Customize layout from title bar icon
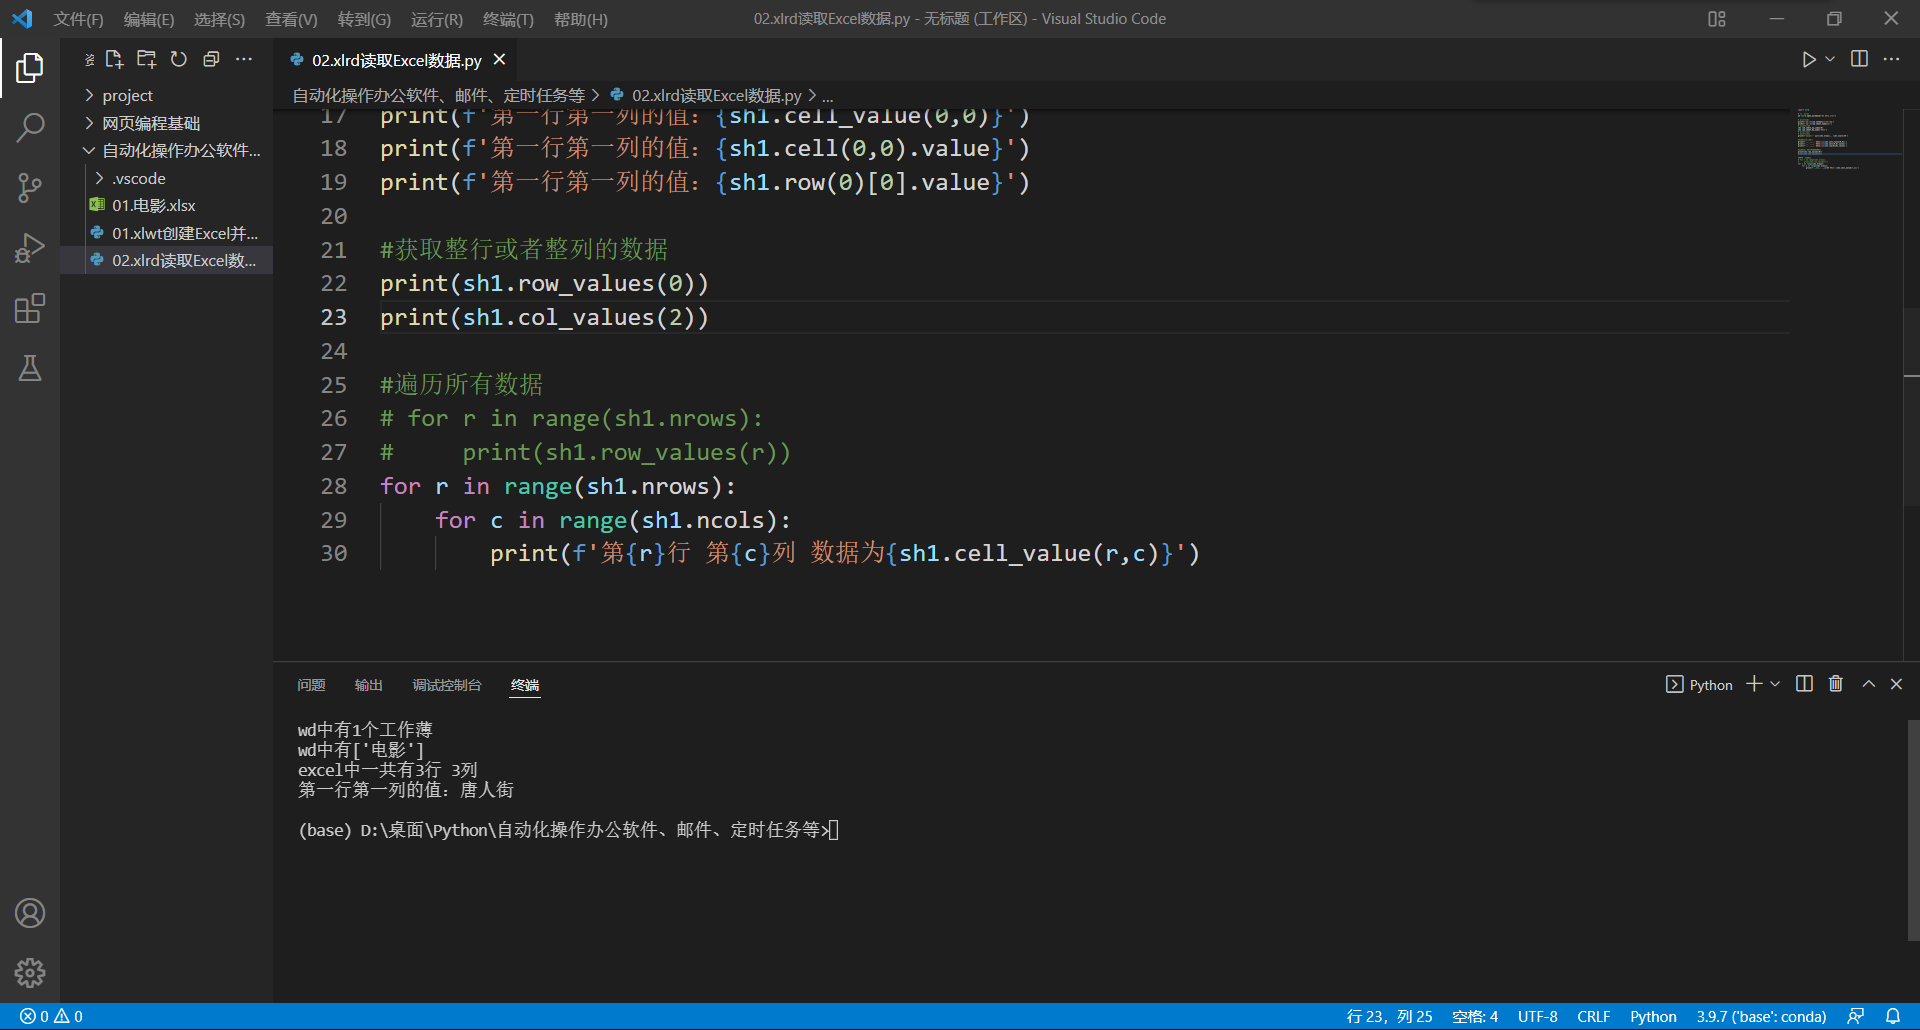 tap(1717, 19)
